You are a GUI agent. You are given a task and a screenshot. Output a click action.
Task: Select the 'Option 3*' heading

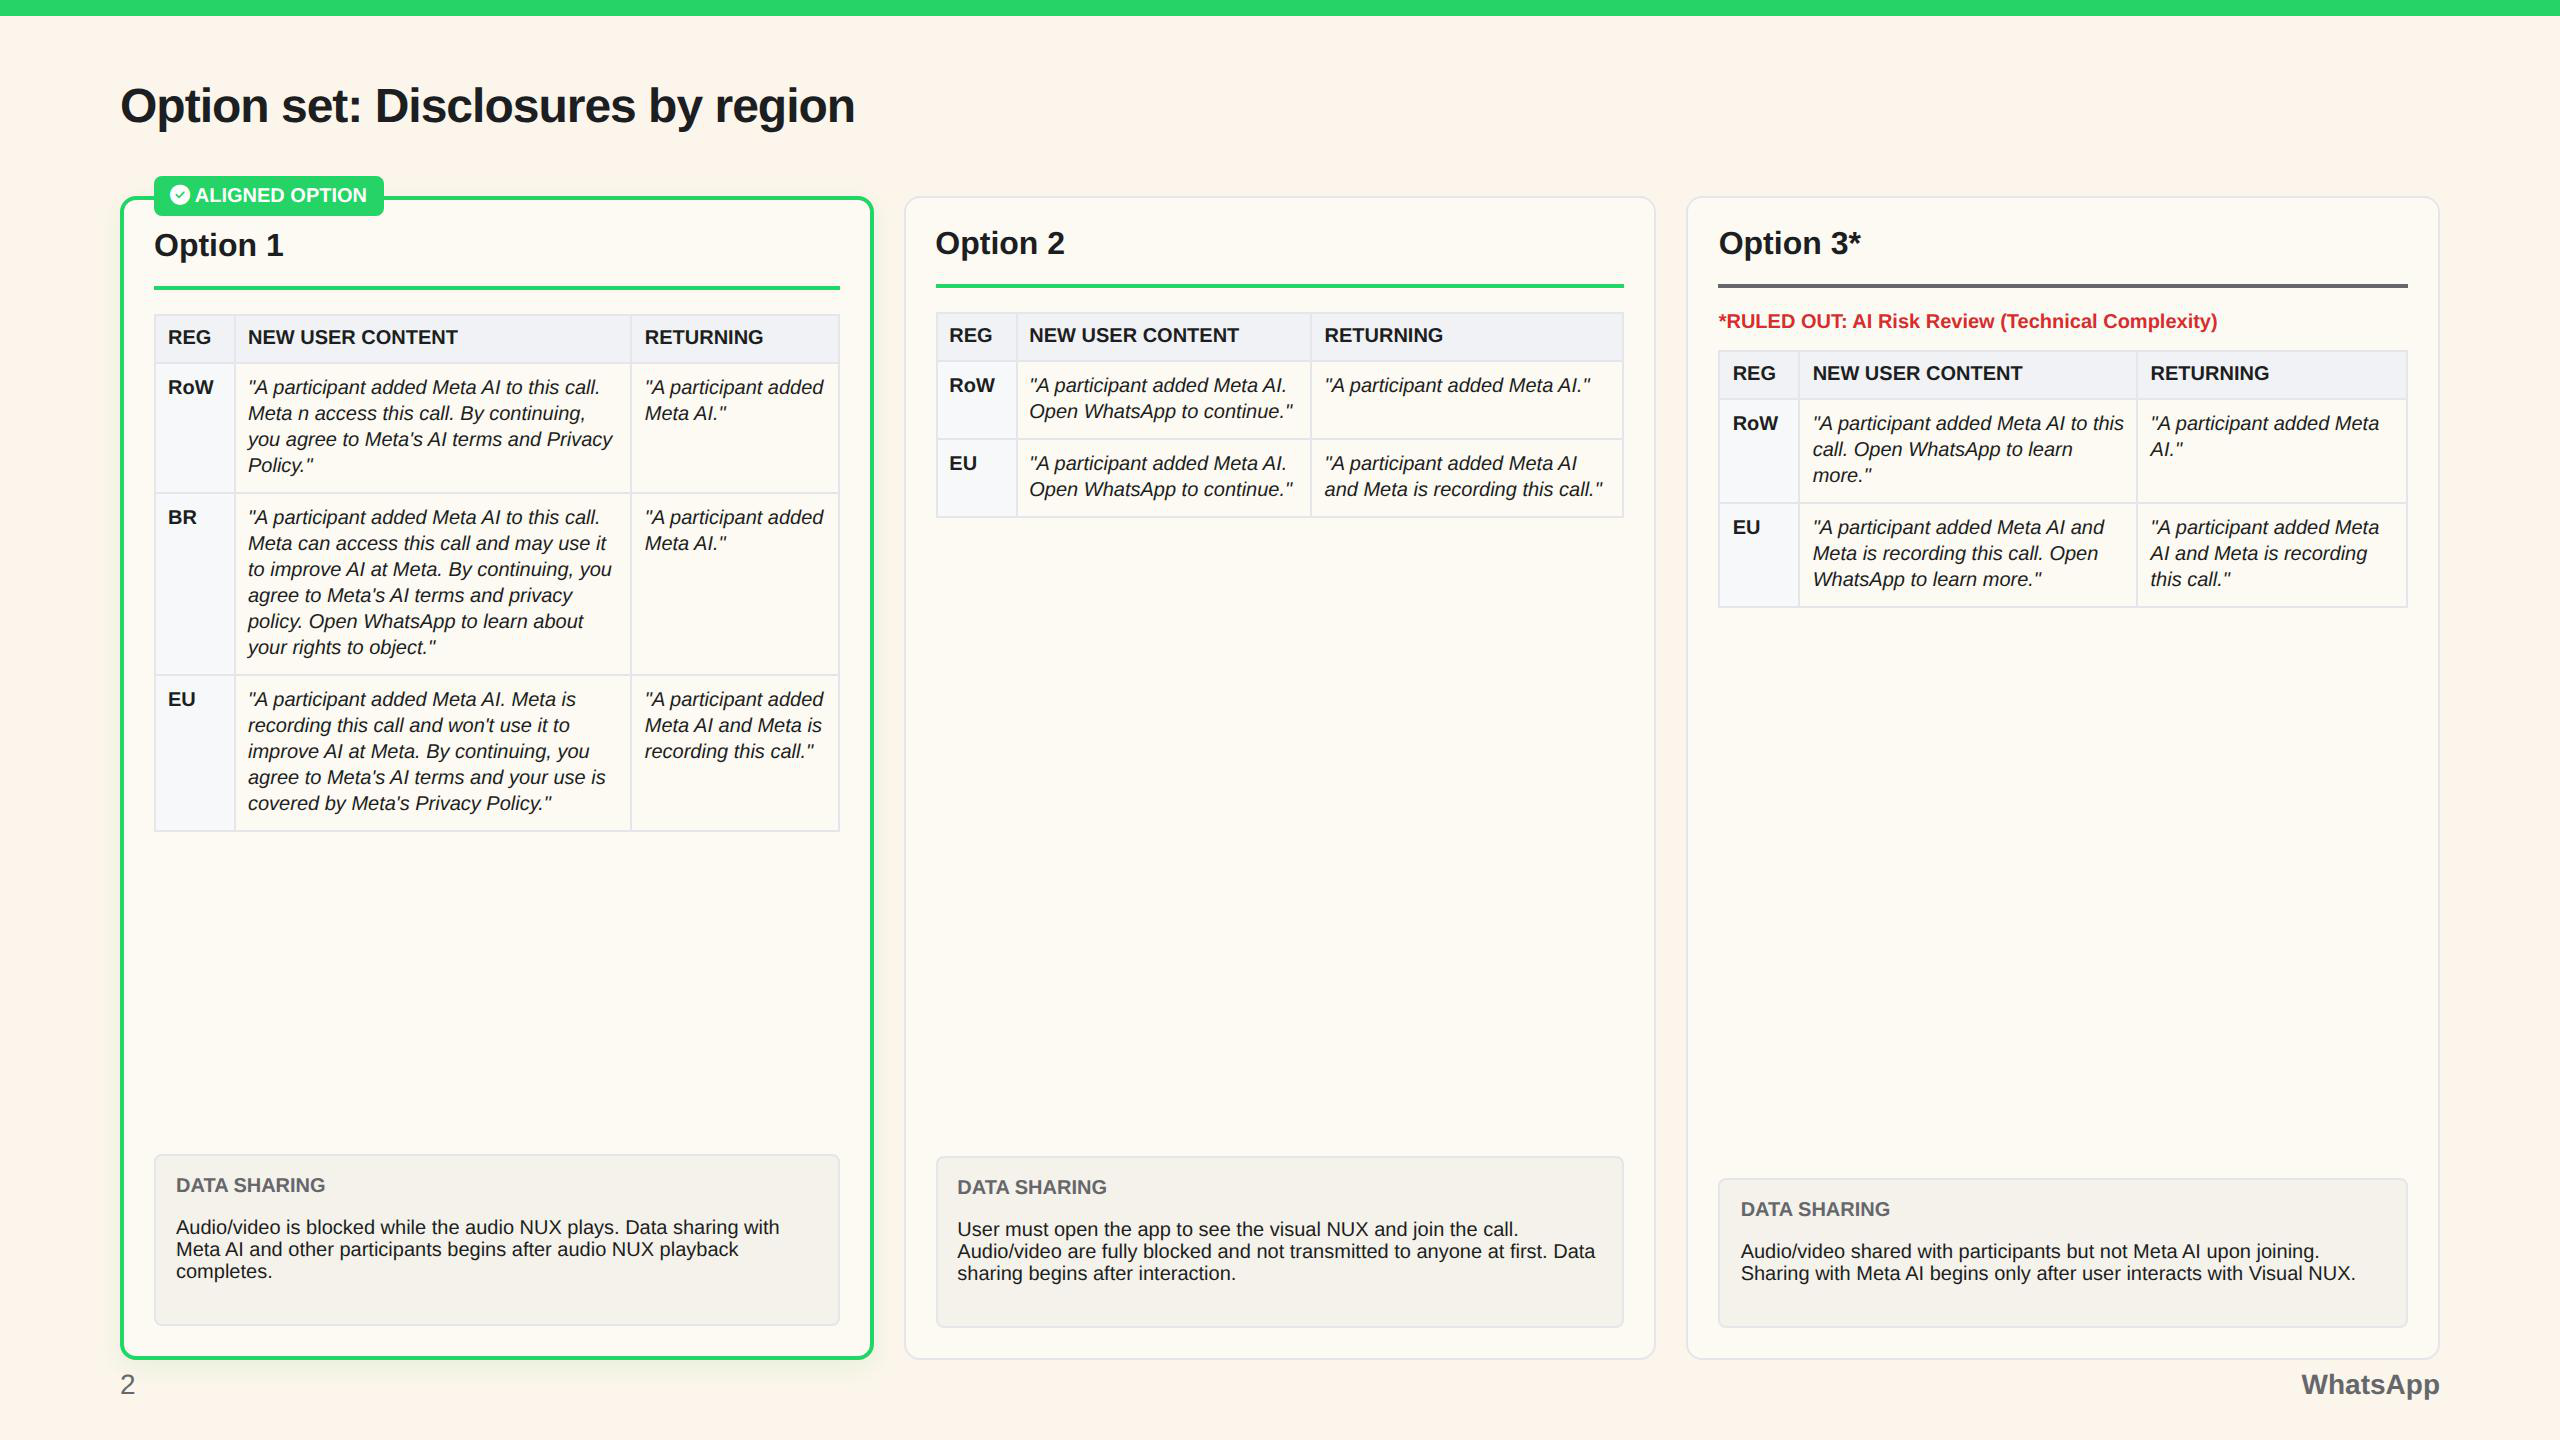coord(1789,244)
